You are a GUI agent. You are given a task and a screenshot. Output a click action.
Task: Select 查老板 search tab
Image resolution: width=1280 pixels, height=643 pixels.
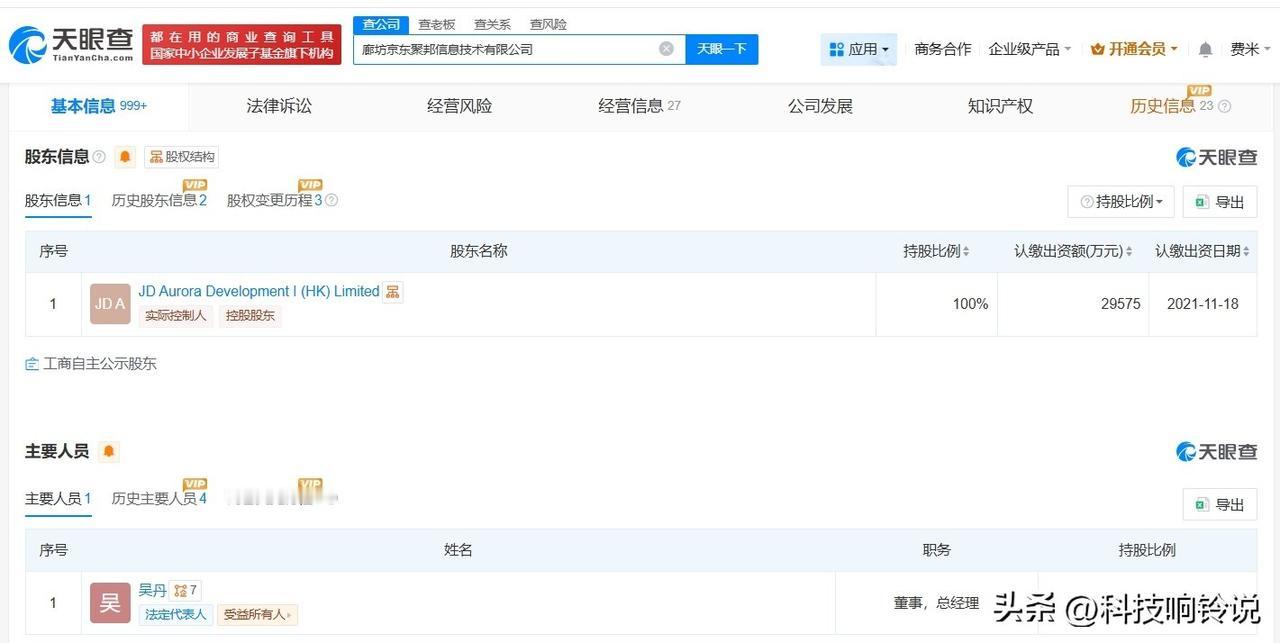tap(436, 24)
